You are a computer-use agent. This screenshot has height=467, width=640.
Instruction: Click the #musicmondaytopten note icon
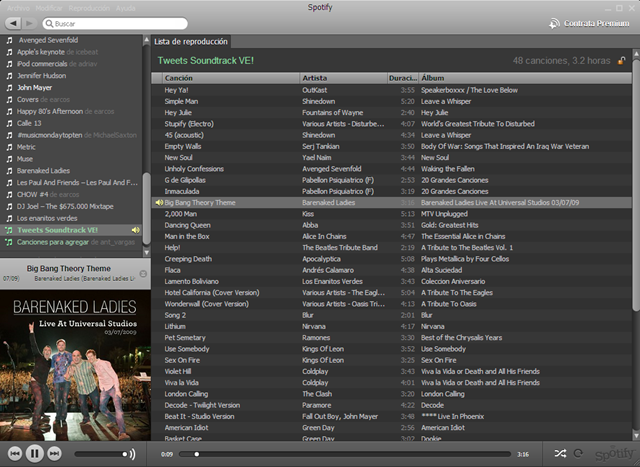(9, 135)
